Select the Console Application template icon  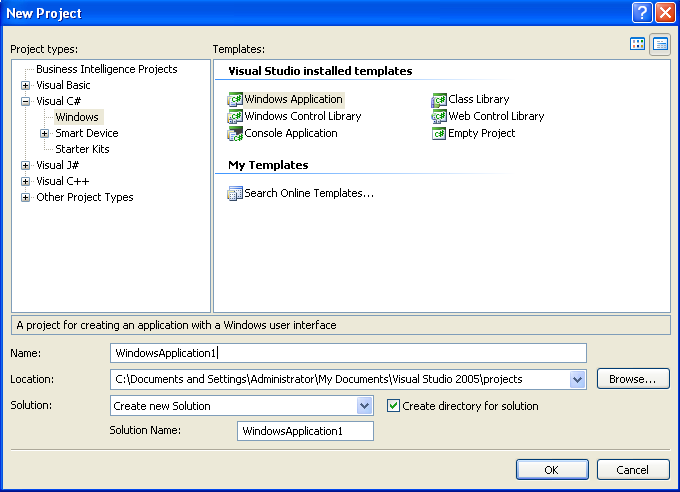[x=235, y=134]
